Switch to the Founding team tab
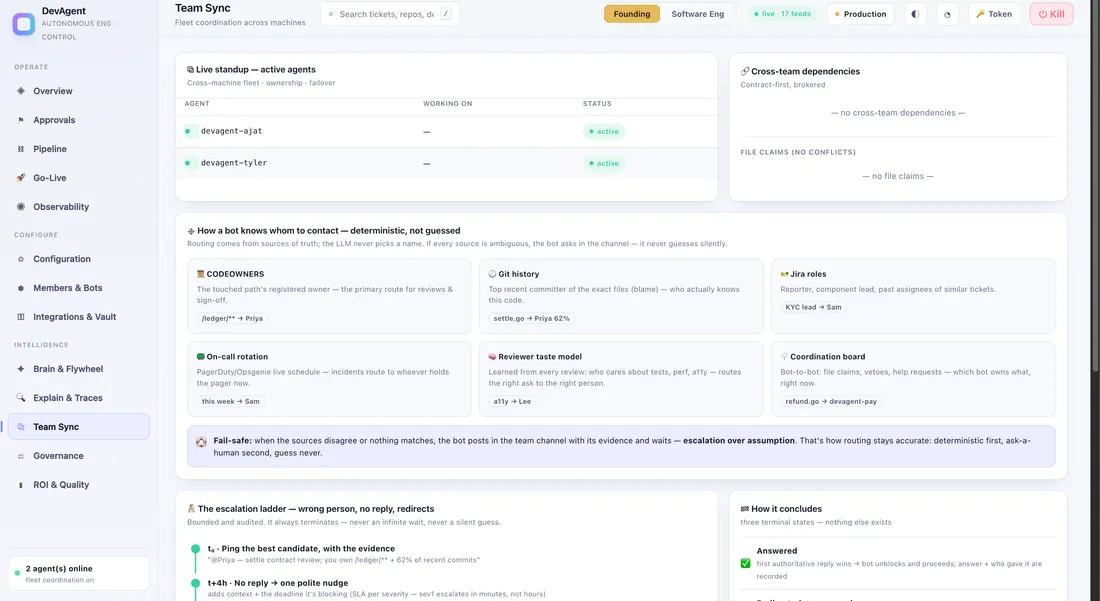 [x=631, y=14]
